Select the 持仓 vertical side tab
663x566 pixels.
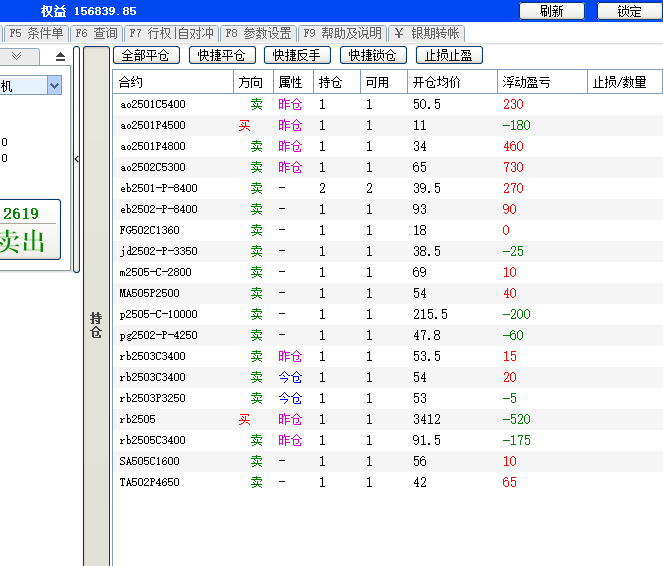(96, 325)
